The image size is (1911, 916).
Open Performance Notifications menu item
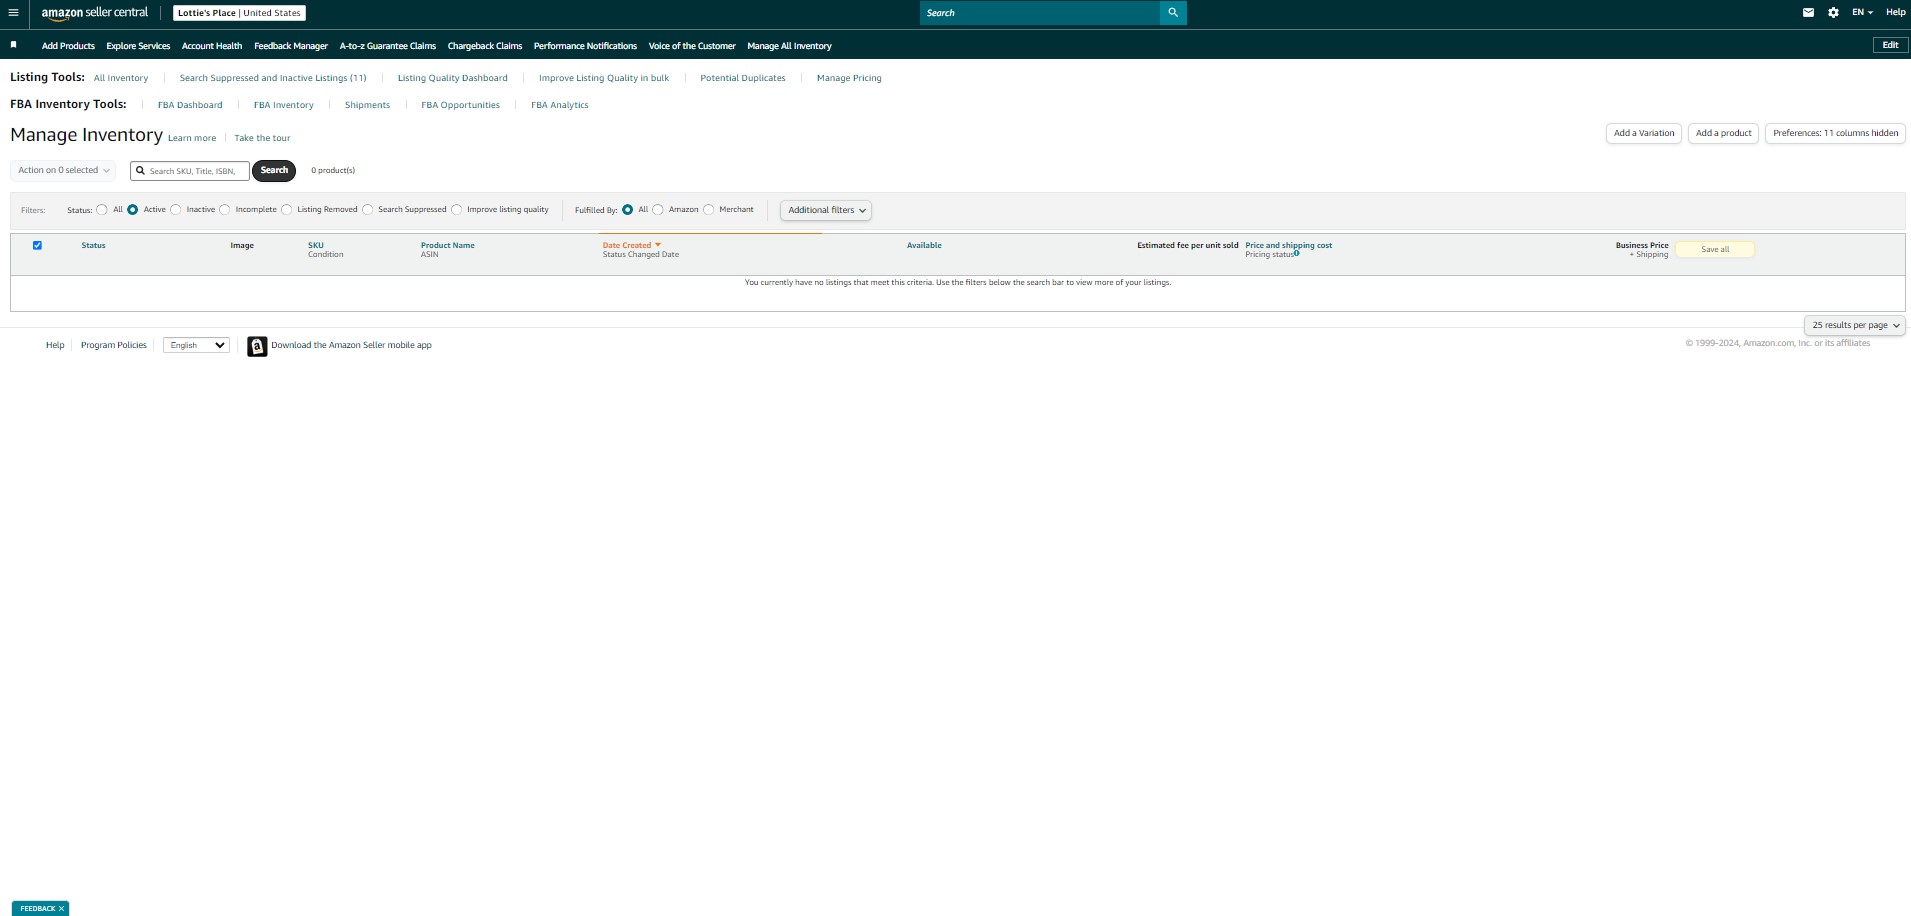pos(585,46)
